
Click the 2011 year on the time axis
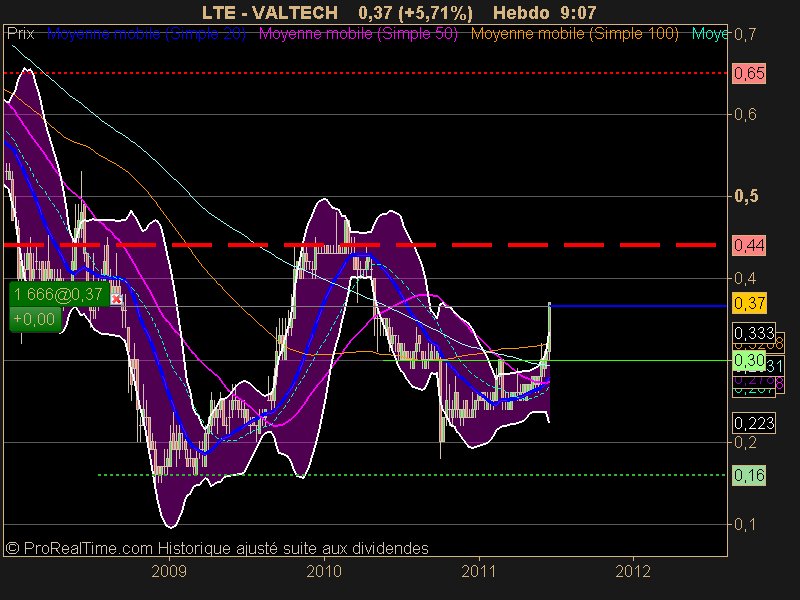point(479,571)
